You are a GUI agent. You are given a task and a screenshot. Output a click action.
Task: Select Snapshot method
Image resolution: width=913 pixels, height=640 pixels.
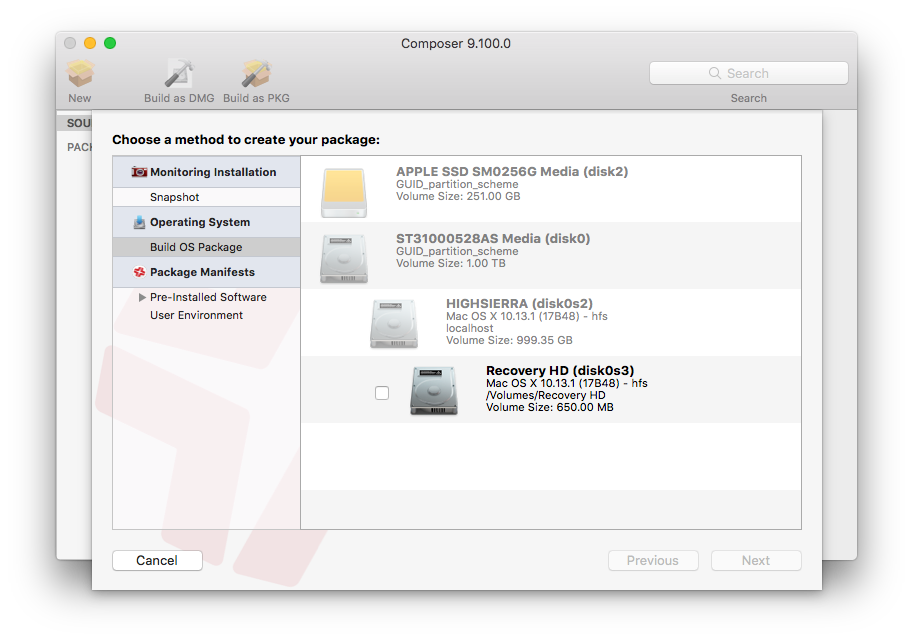coord(207,197)
